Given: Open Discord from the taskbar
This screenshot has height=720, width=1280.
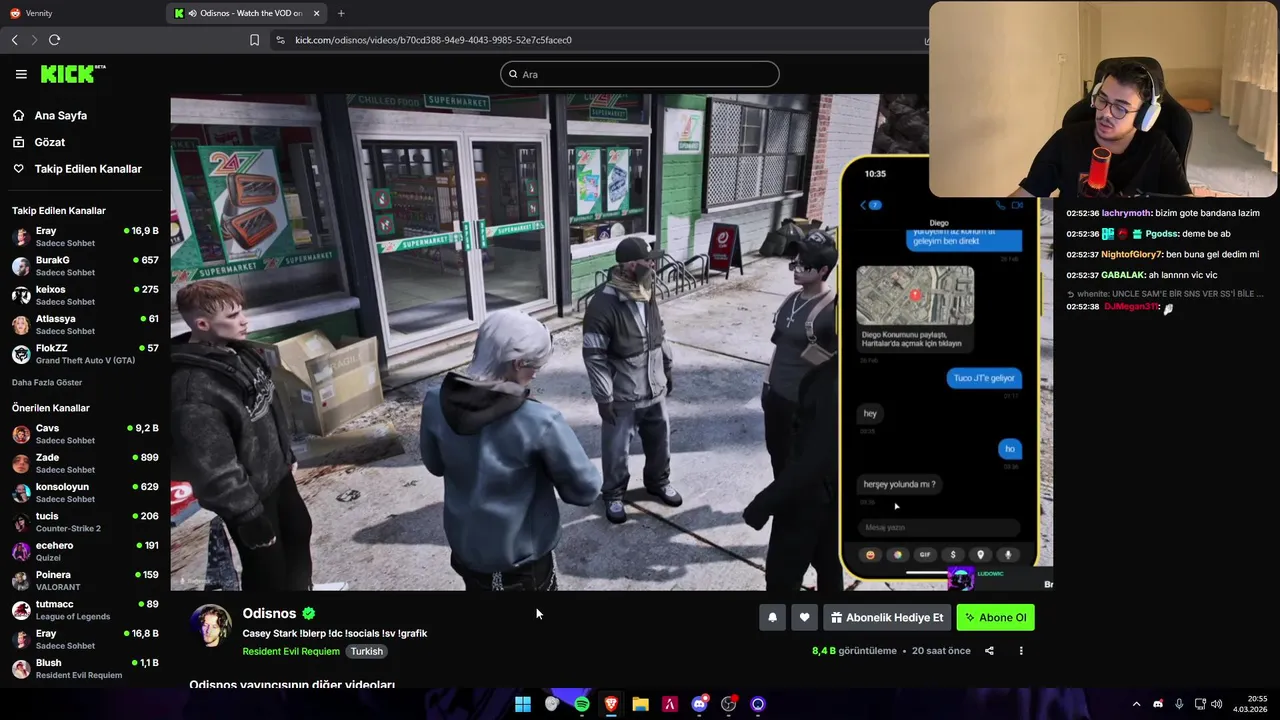Looking at the screenshot, I should 699,704.
